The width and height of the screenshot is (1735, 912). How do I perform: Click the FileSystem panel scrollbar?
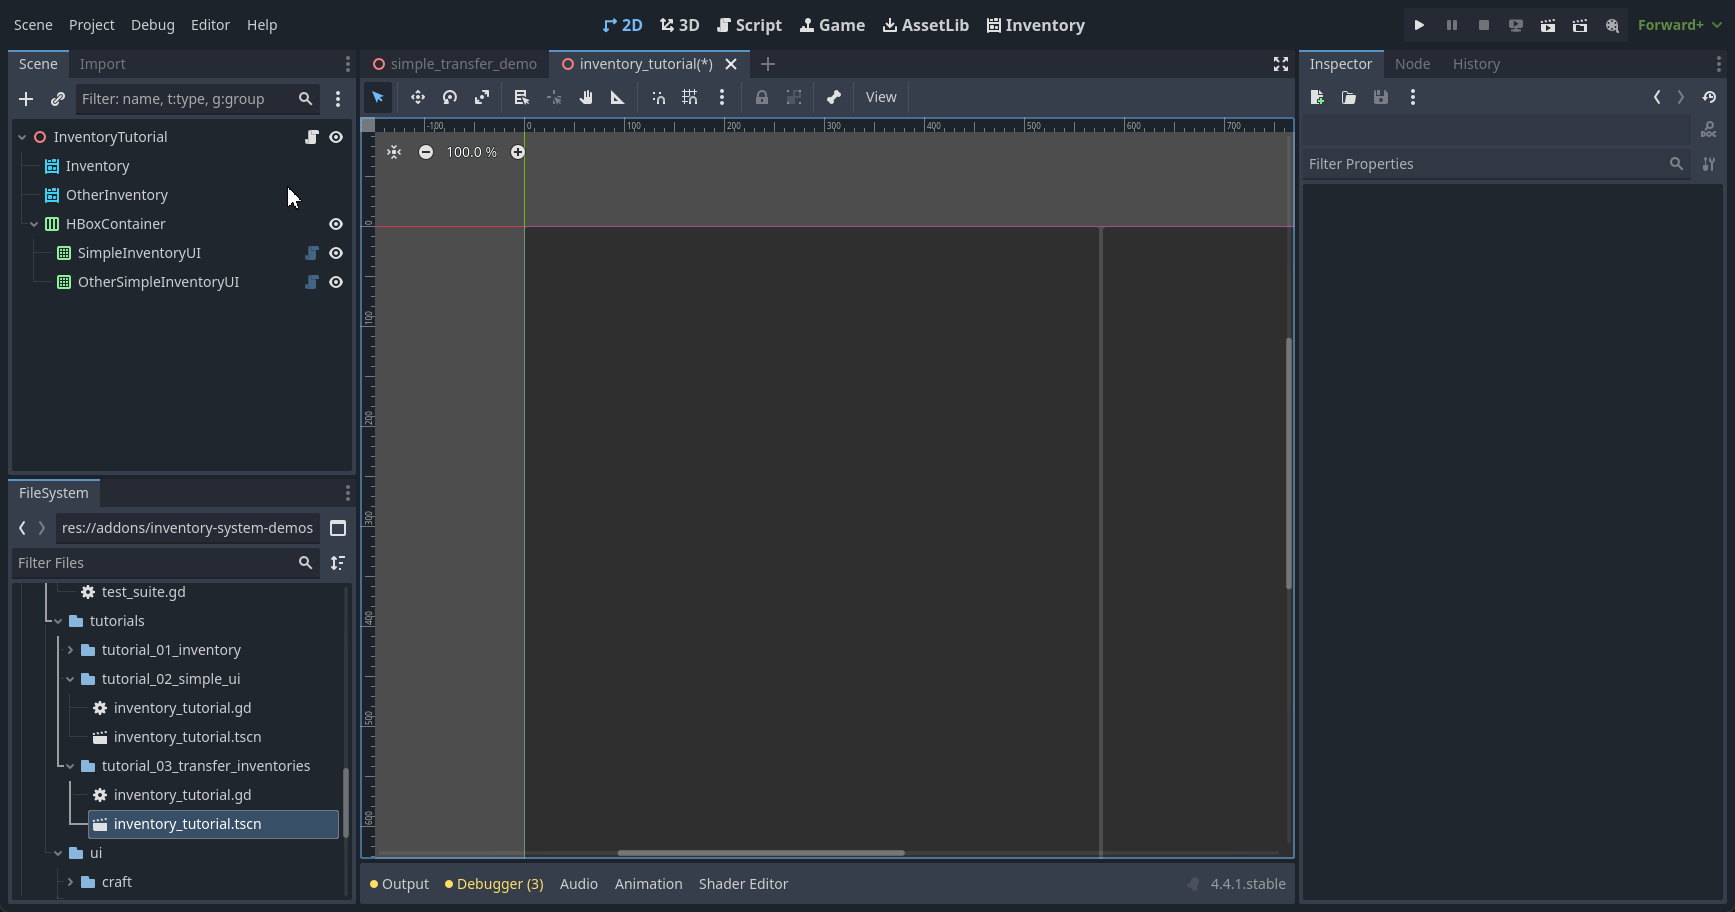pyautogui.click(x=346, y=803)
